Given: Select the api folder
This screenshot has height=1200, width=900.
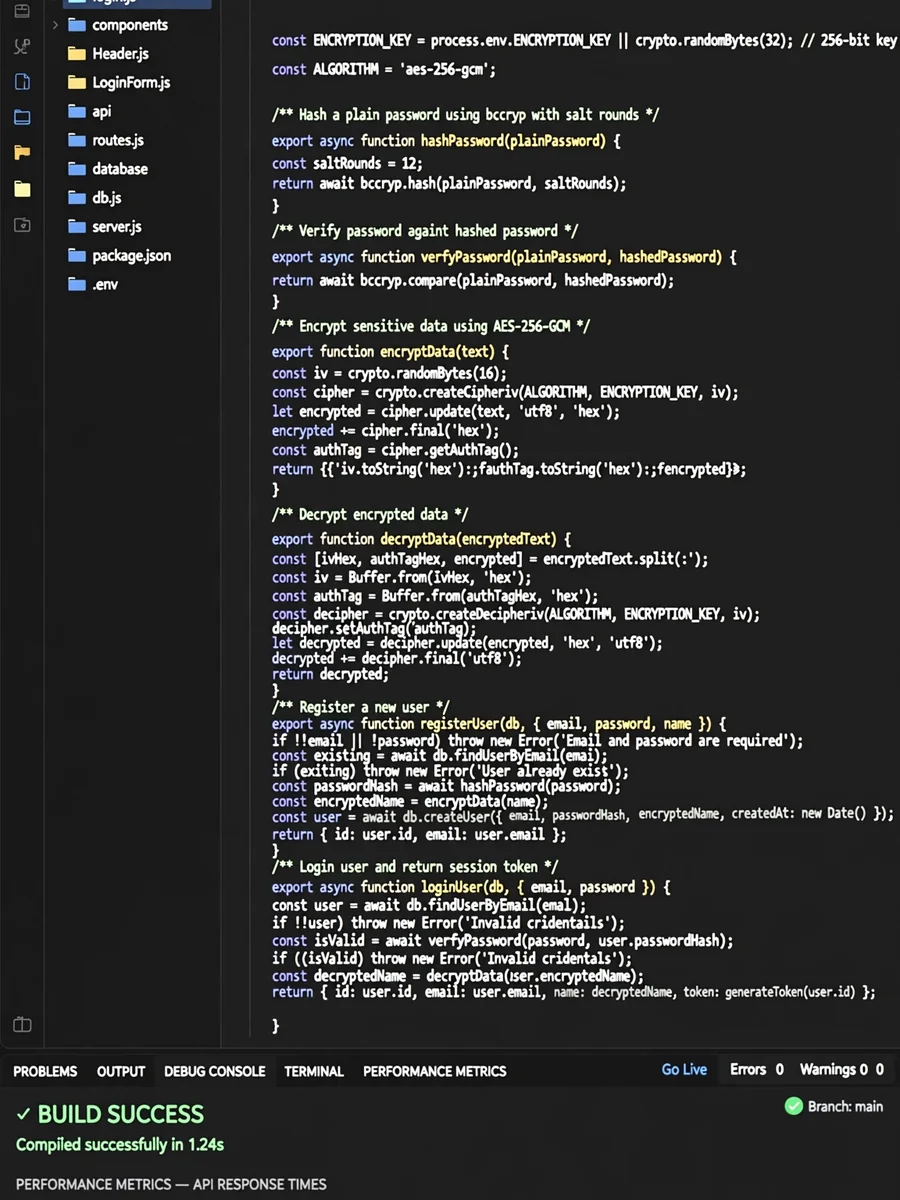Looking at the screenshot, I should 102,112.
